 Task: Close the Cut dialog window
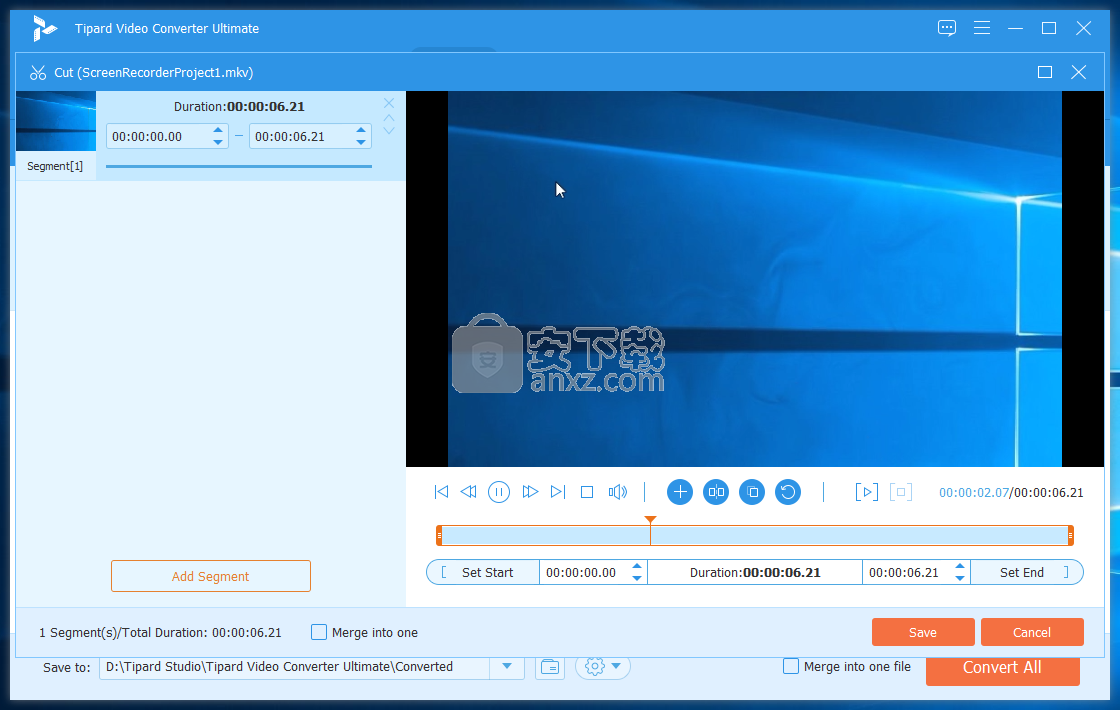[1079, 72]
